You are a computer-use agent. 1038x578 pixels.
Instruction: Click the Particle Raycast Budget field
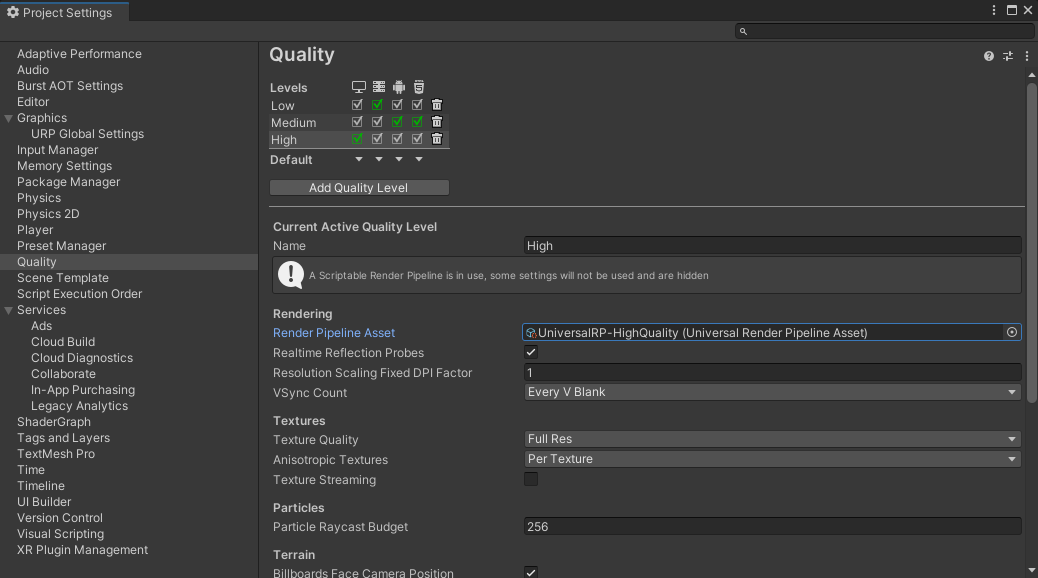coord(773,526)
